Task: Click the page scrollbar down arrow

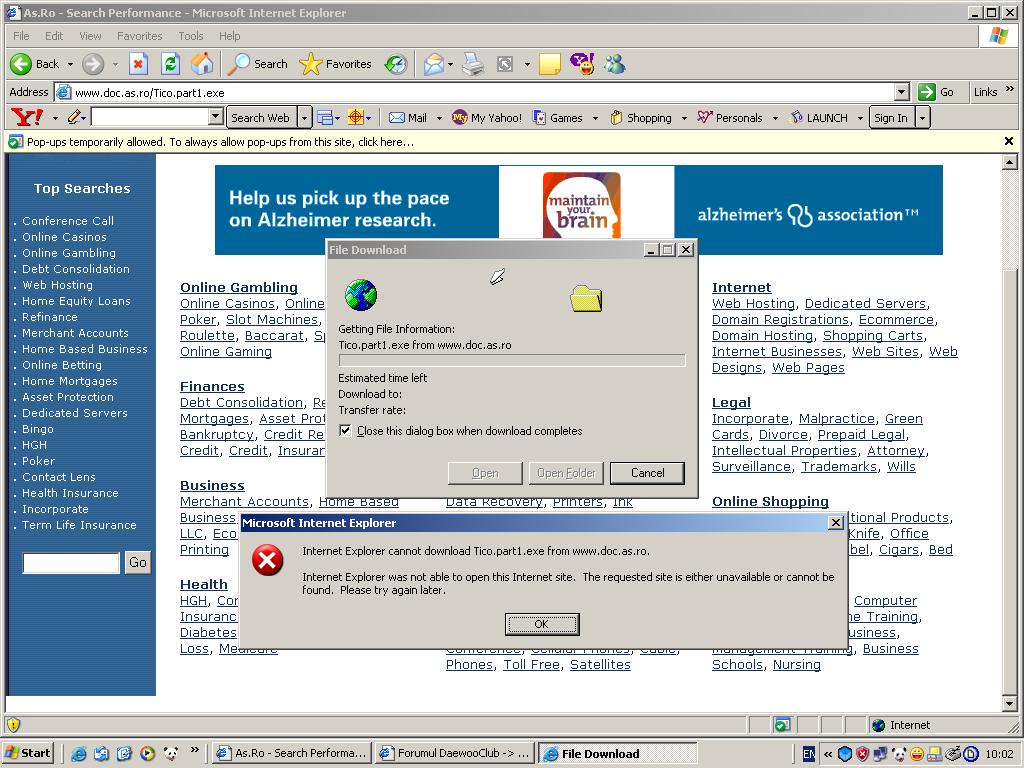Action: 1010,703
